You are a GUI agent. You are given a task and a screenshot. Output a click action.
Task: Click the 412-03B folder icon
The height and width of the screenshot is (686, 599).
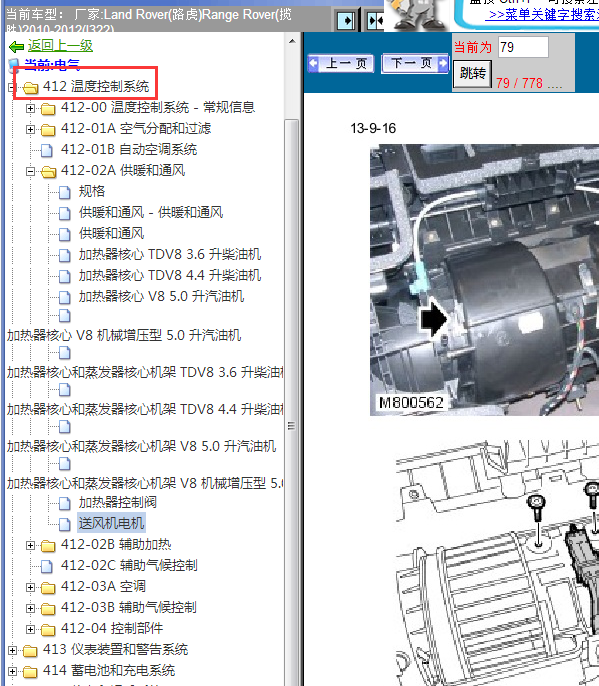[x=48, y=608]
